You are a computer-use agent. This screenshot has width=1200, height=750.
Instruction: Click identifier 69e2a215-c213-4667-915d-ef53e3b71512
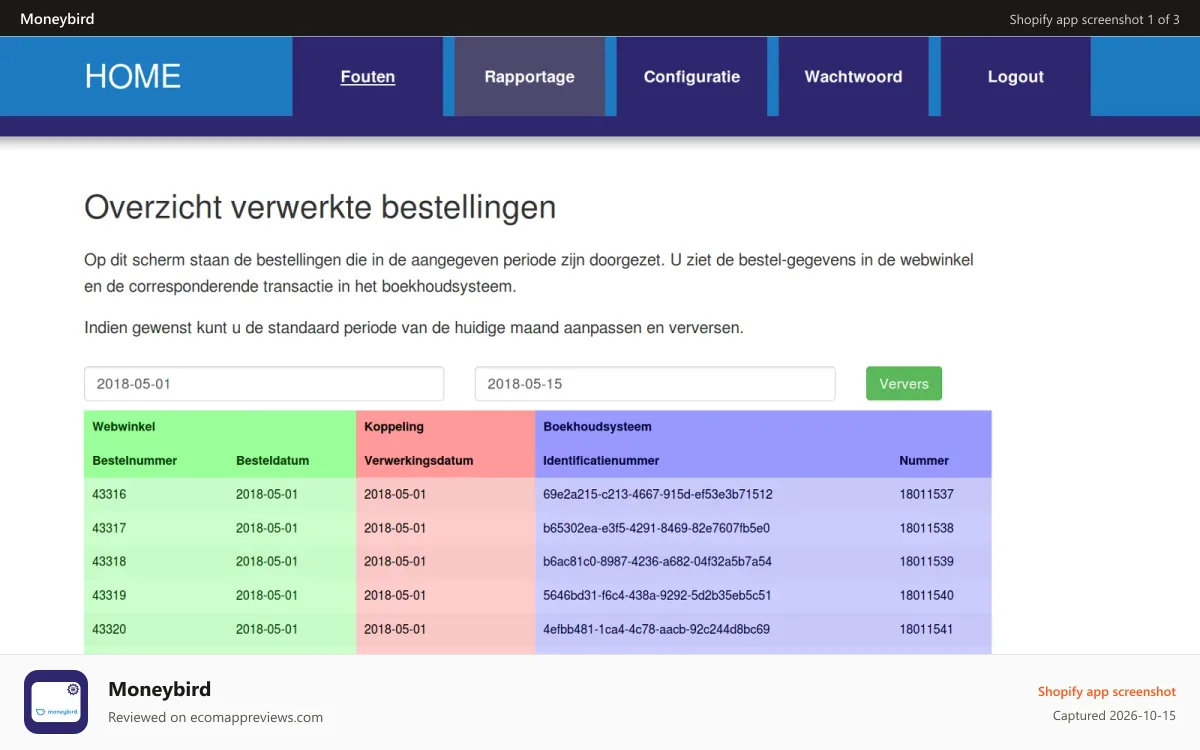pos(658,494)
